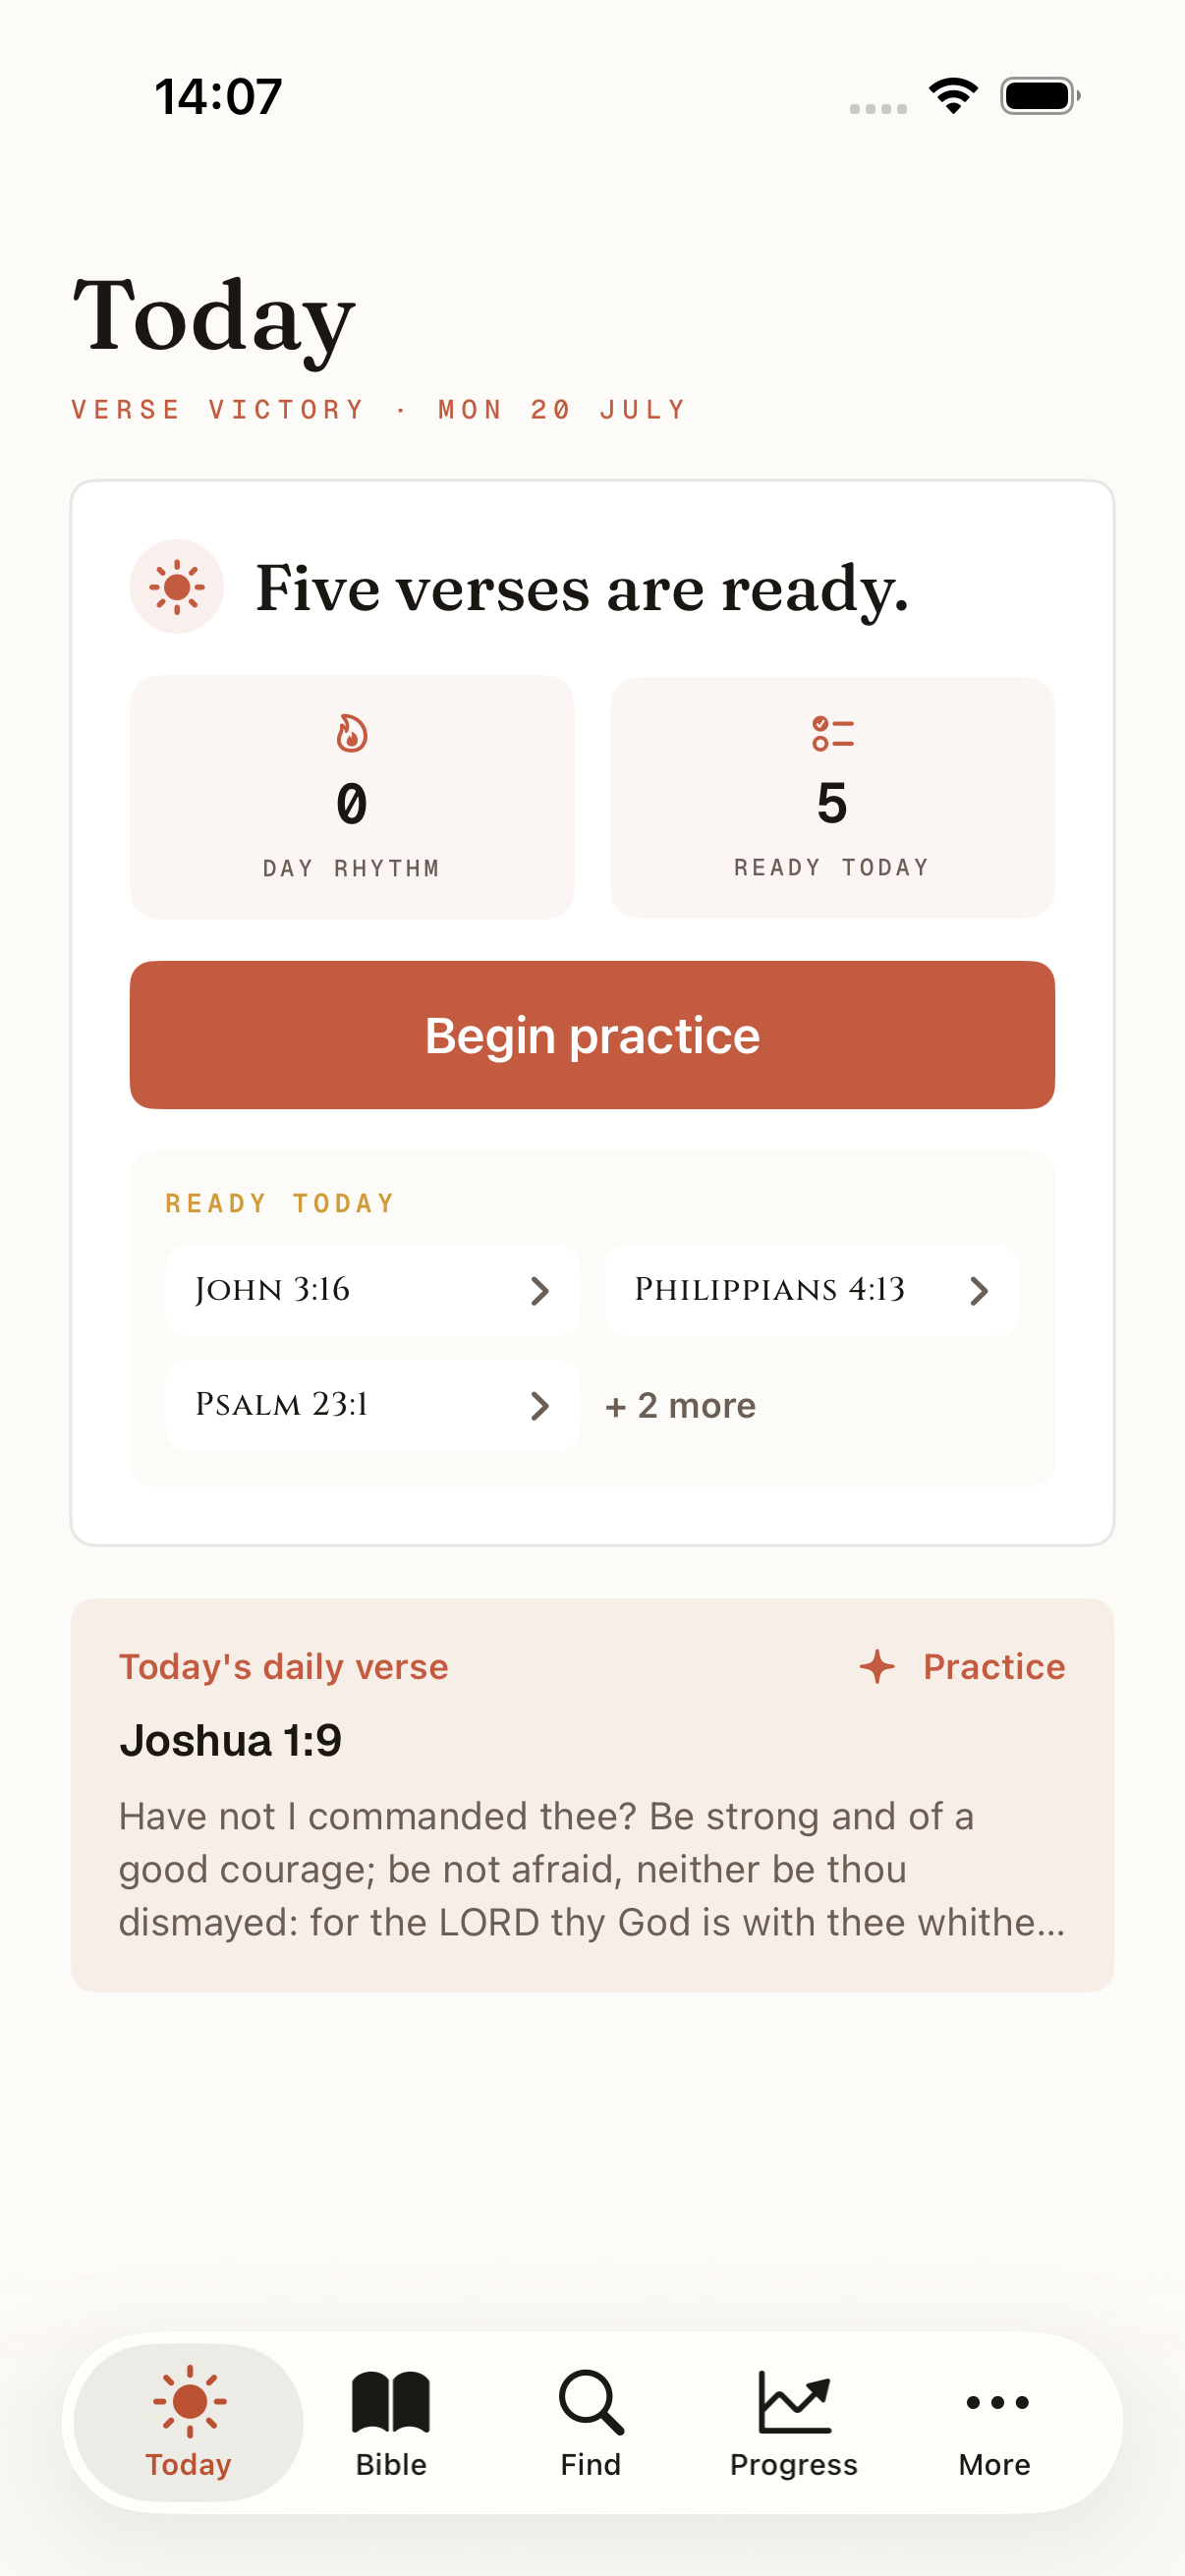Screen dimensions: 1185x2576
Task: Open the More ellipsis icon
Action: pos(996,2402)
